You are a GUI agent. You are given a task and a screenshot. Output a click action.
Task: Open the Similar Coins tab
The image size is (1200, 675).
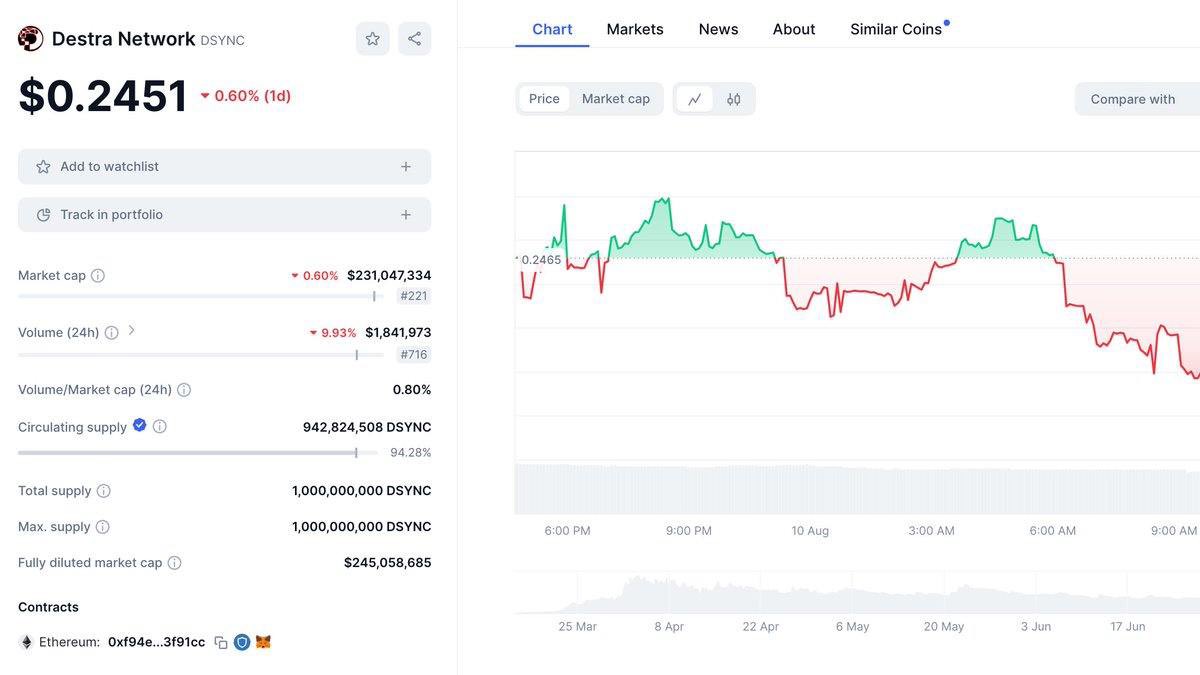(896, 29)
